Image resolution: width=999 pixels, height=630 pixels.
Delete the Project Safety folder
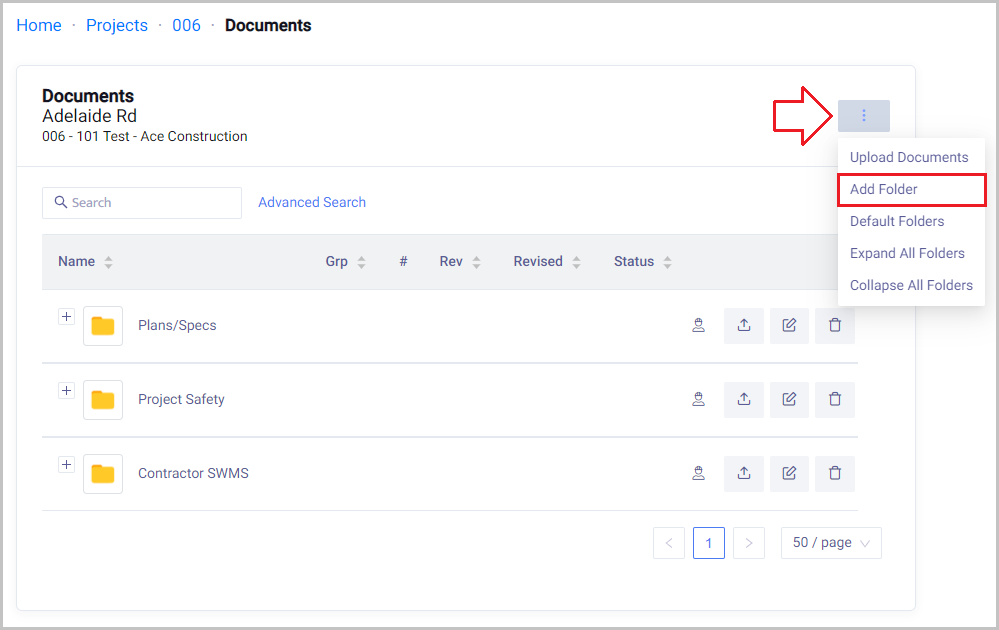(835, 400)
